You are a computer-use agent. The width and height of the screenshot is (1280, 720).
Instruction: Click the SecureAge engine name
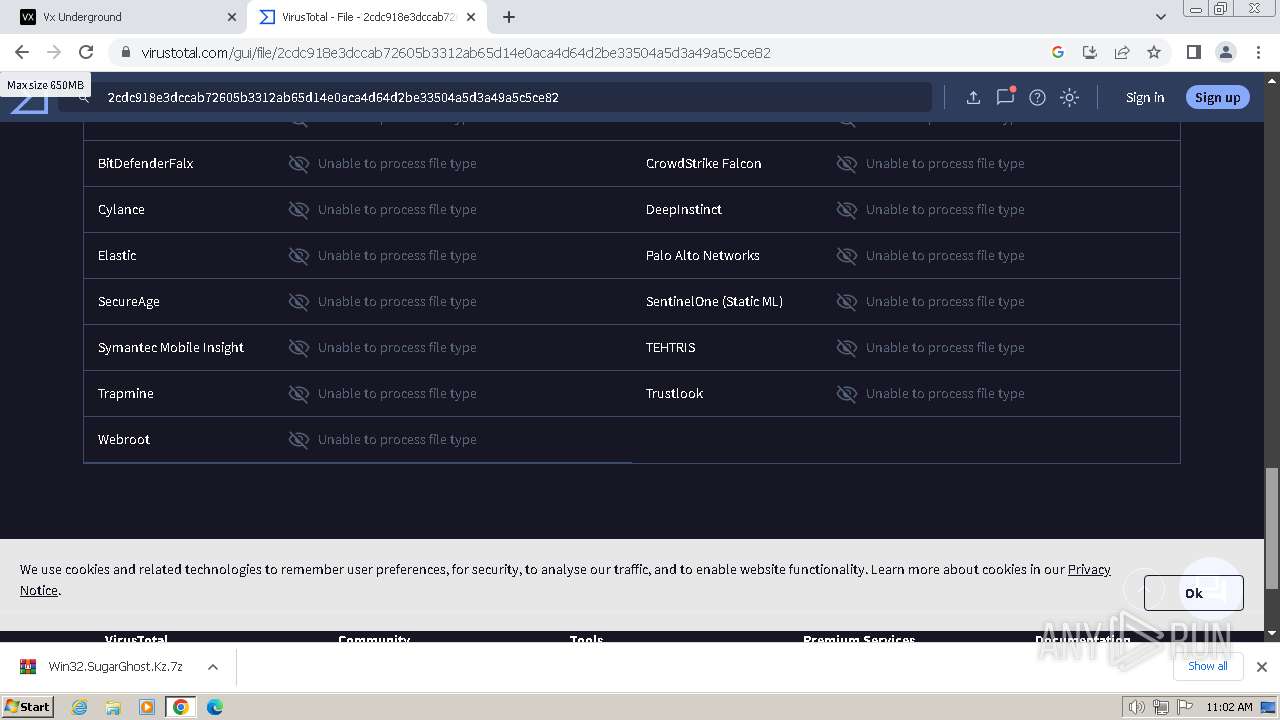pyautogui.click(x=129, y=301)
